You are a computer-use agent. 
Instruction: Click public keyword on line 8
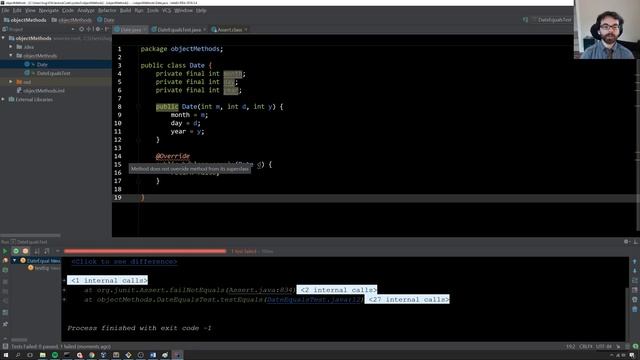point(167,107)
